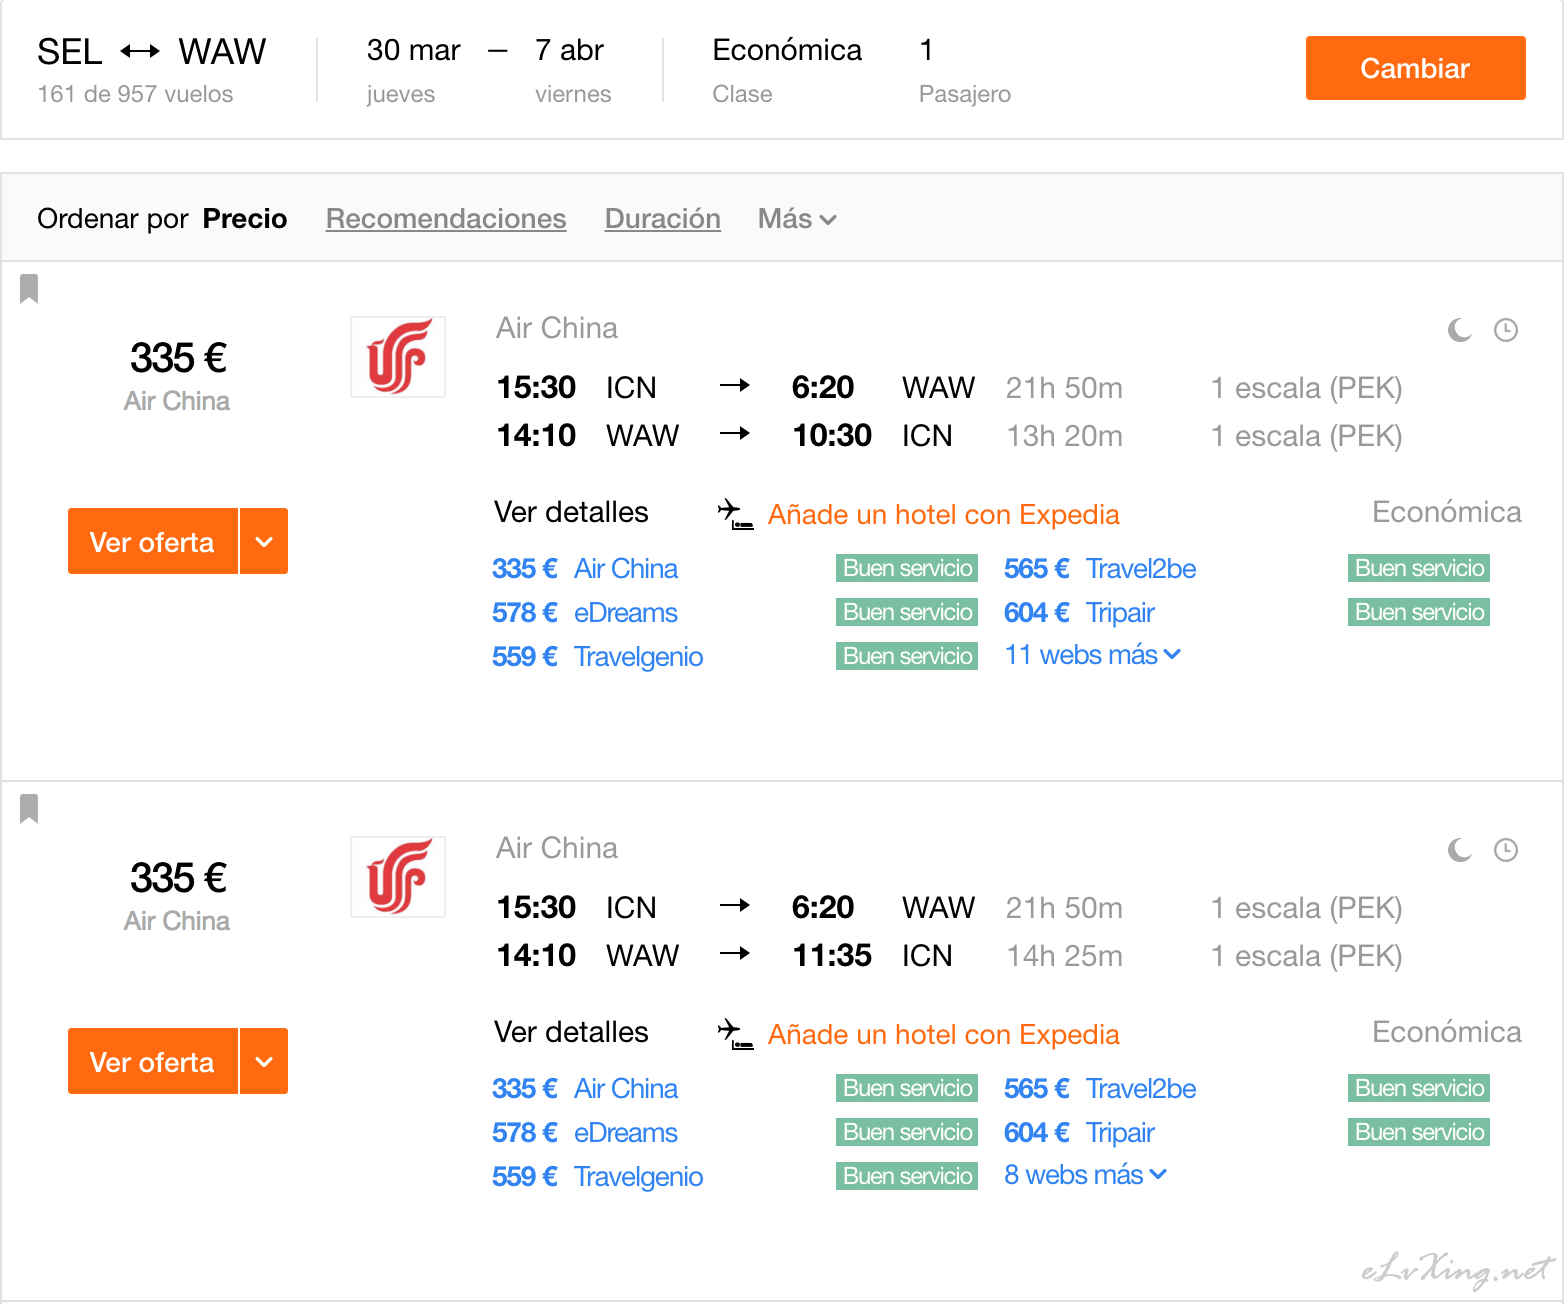Click the 13h 20m return duration
The width and height of the screenshot is (1566, 1304).
1064,436
